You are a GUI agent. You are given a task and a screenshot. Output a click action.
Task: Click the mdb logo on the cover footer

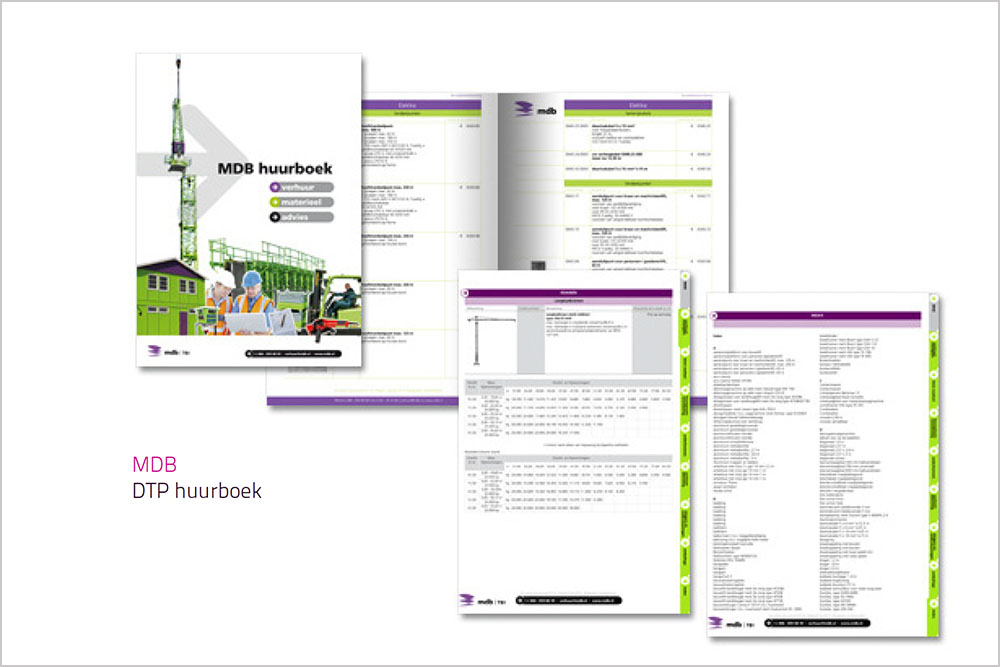(169, 351)
